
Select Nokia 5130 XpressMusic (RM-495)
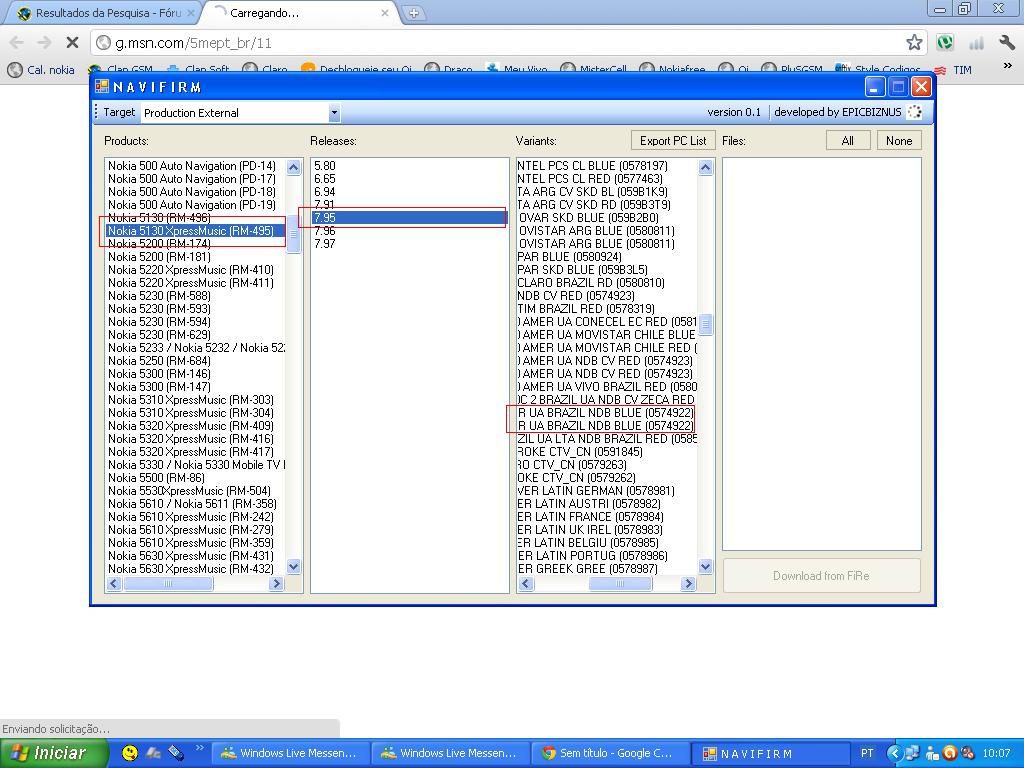[x=195, y=231]
